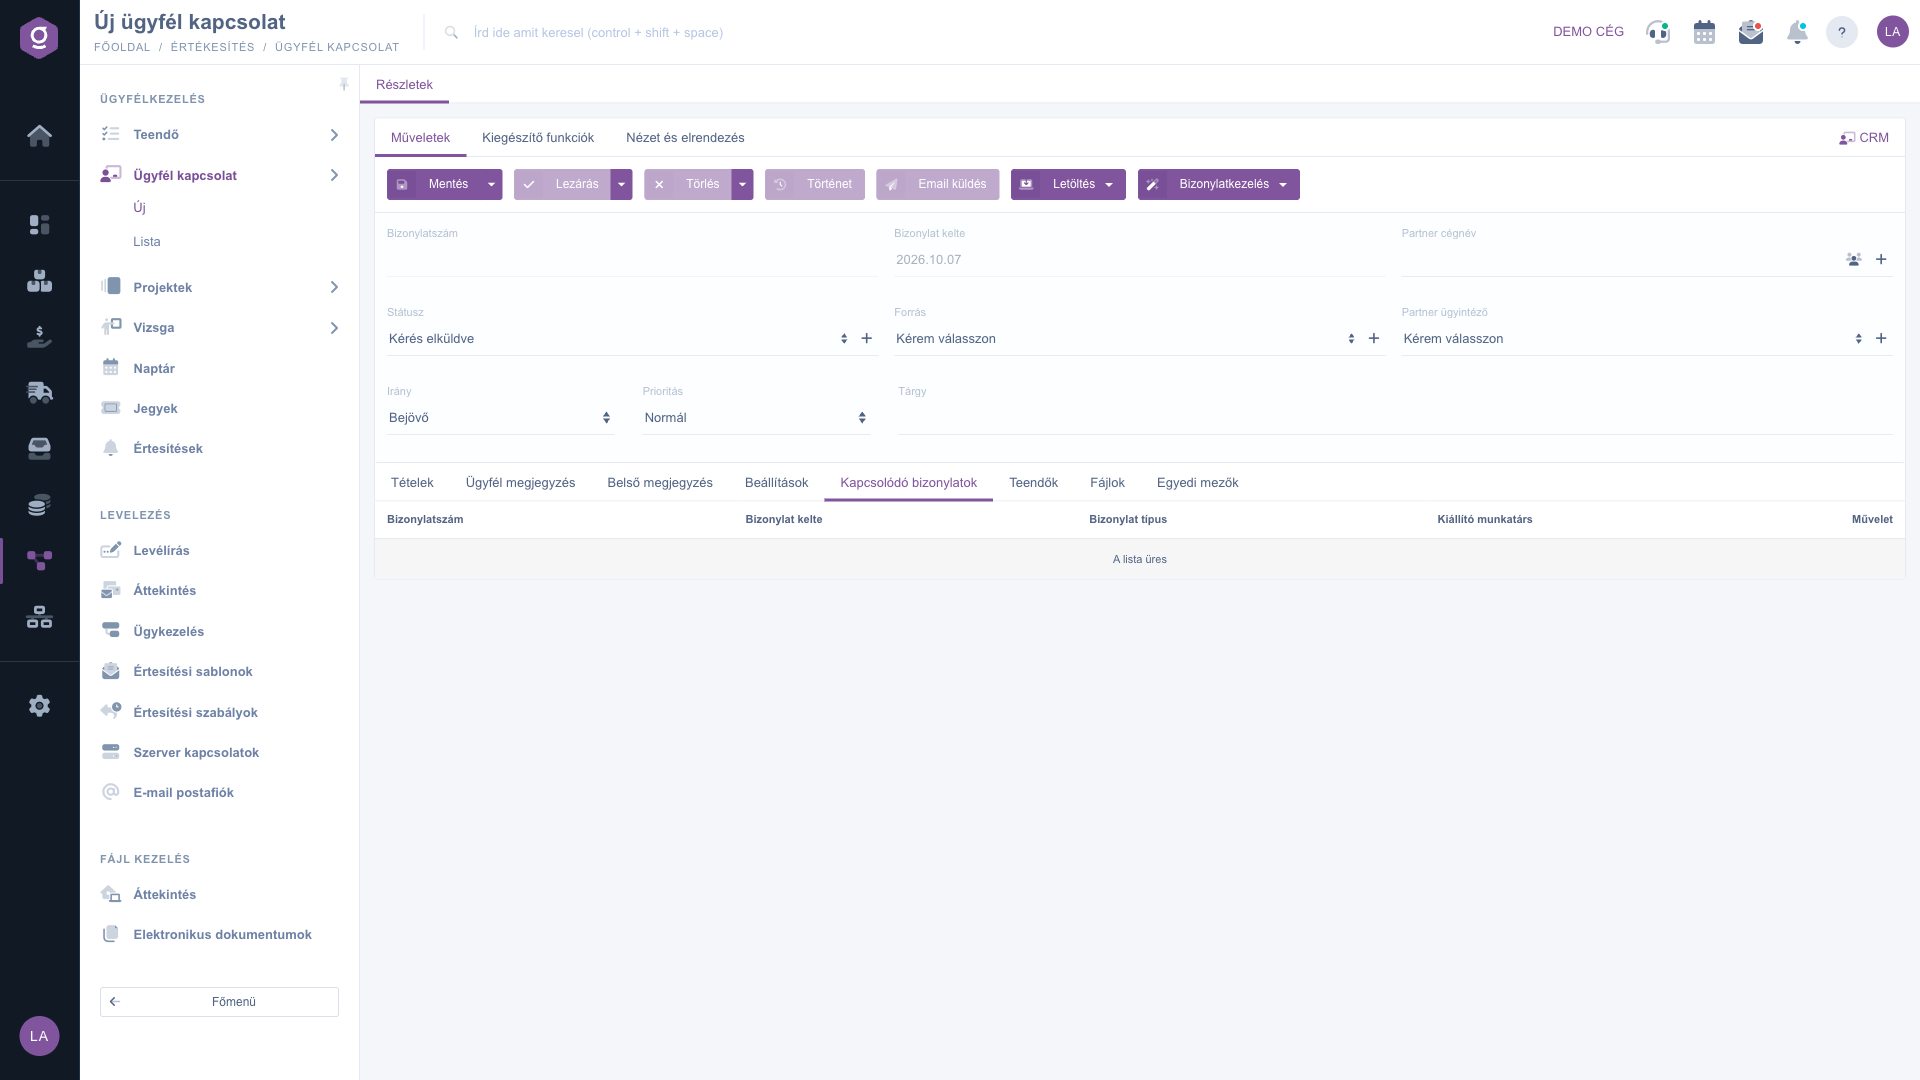Click the Mentés save button

pyautogui.click(x=434, y=185)
